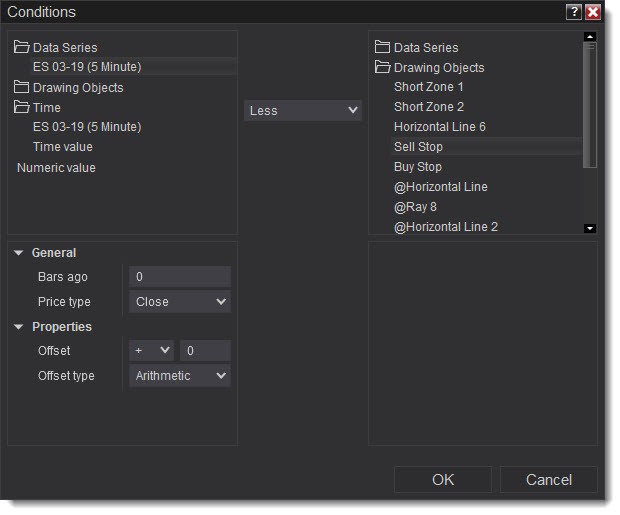Click the help question mark icon
Viewport: 620px width, 515px height.
(x=573, y=12)
